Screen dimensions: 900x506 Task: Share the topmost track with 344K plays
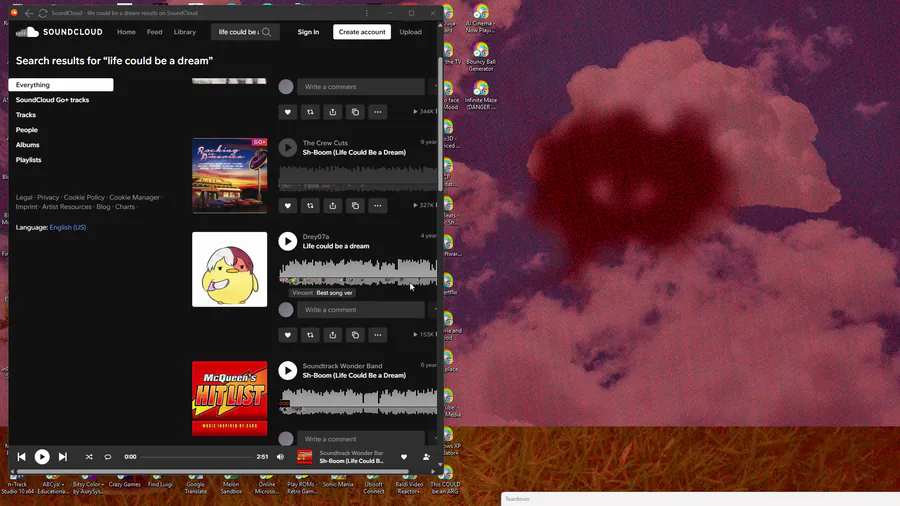click(x=332, y=112)
